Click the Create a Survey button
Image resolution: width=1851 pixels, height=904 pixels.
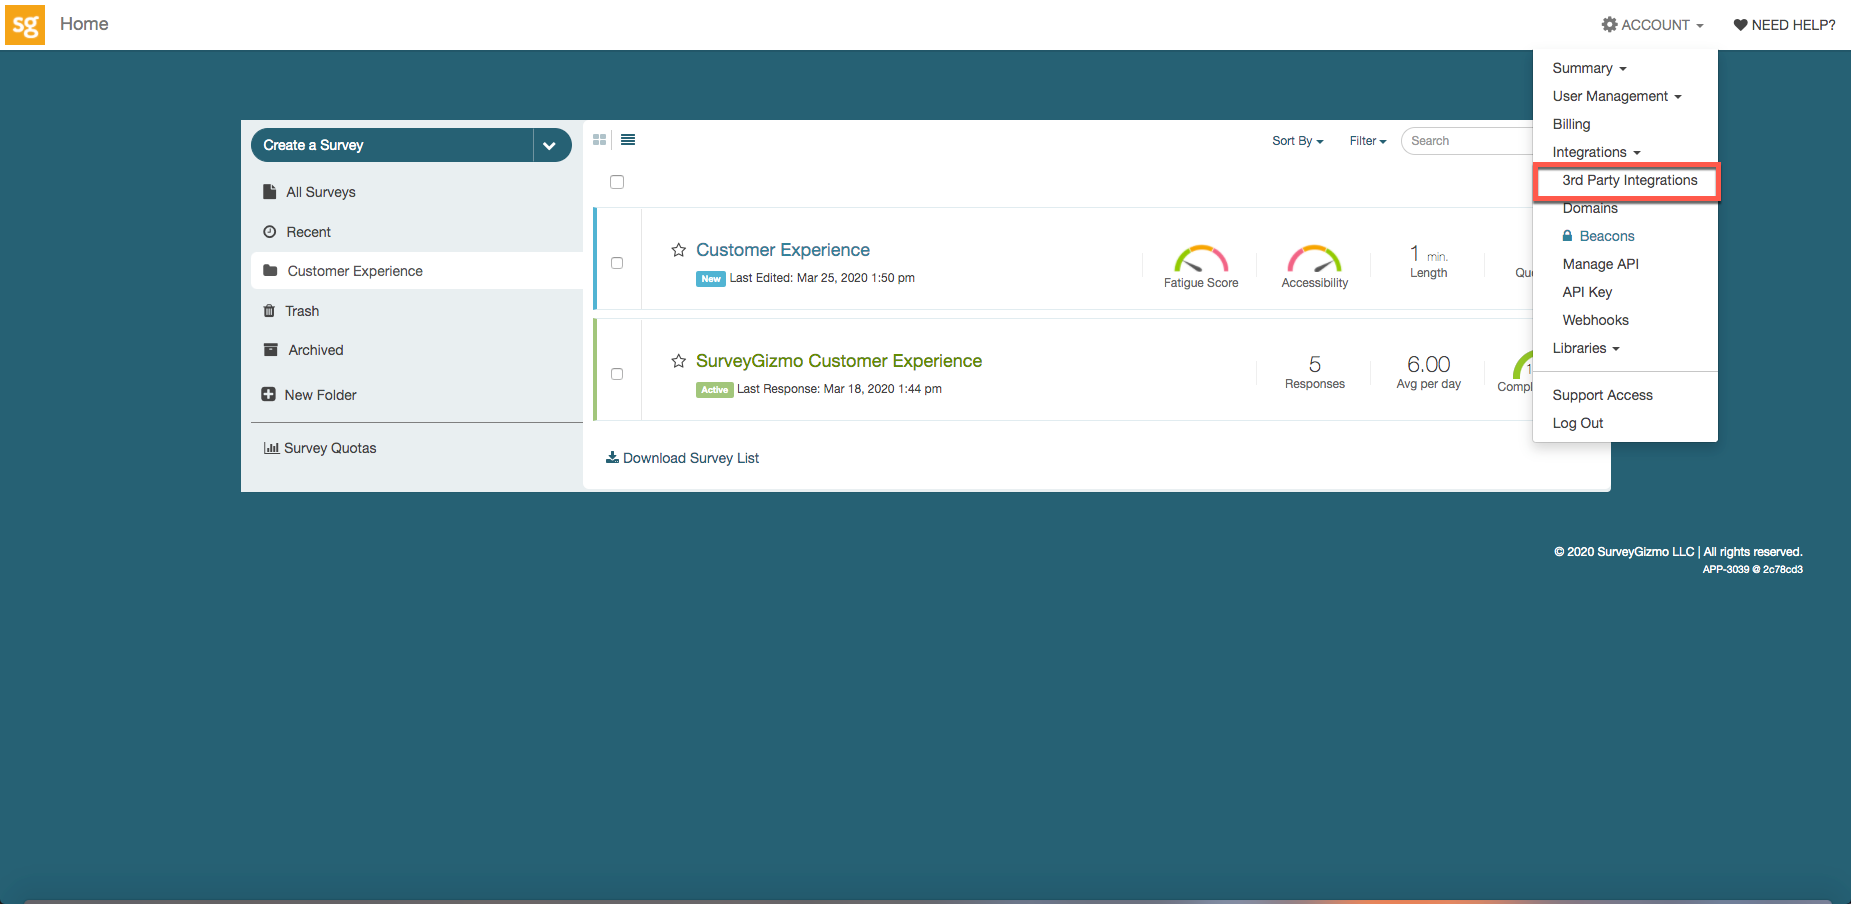click(x=392, y=145)
